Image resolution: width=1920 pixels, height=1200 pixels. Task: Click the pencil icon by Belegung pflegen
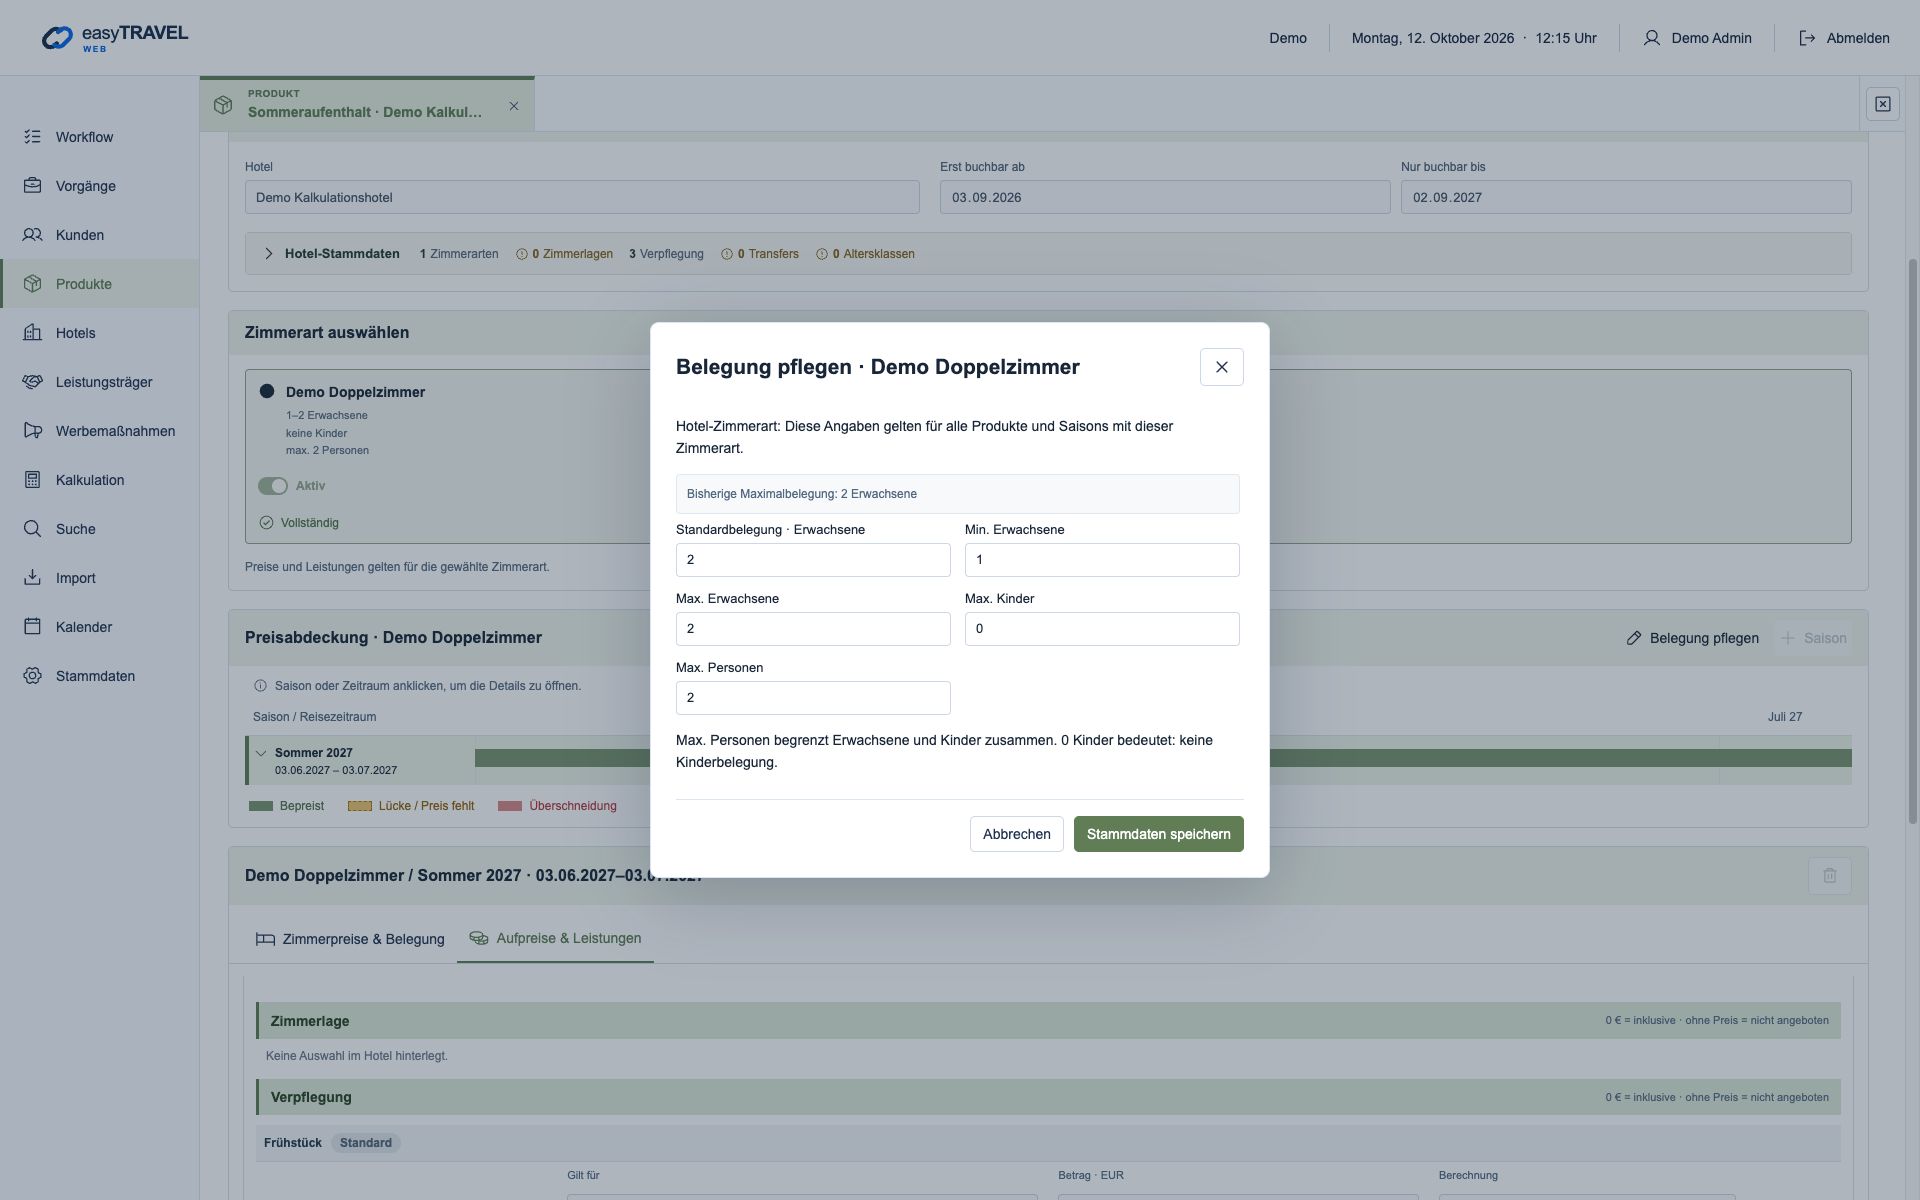[x=1634, y=638]
